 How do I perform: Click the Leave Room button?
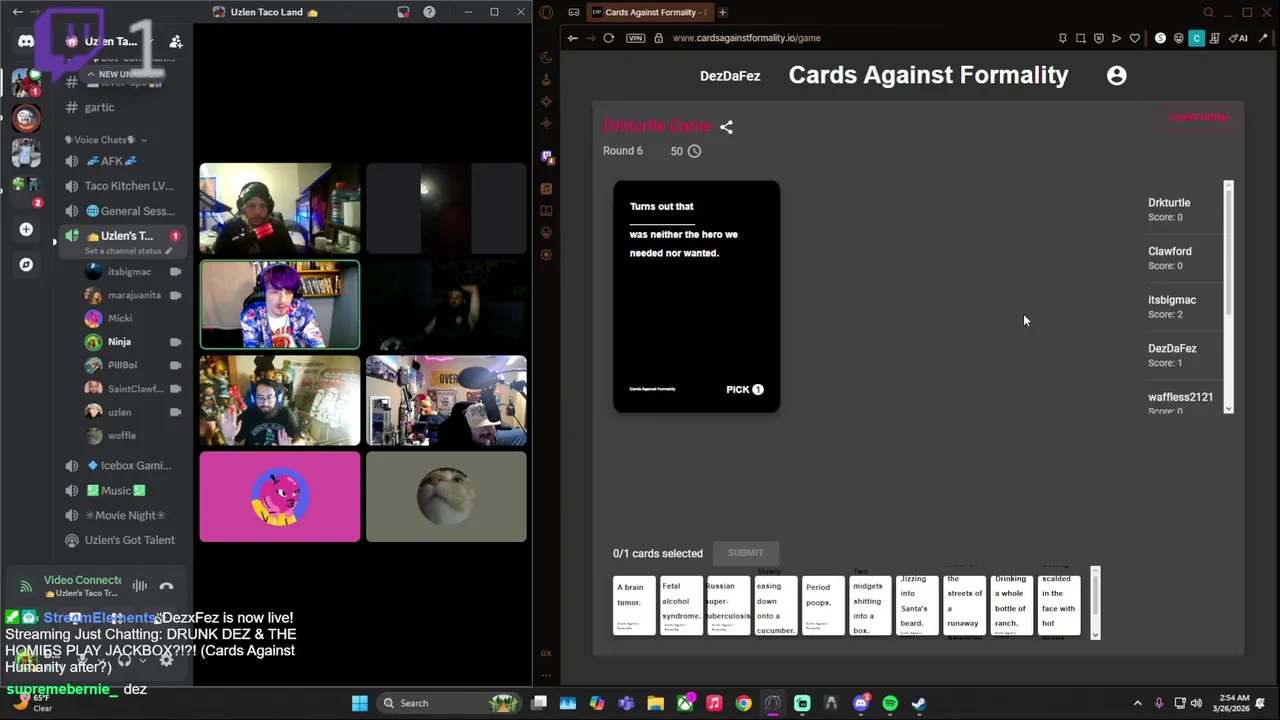[x=1199, y=117]
